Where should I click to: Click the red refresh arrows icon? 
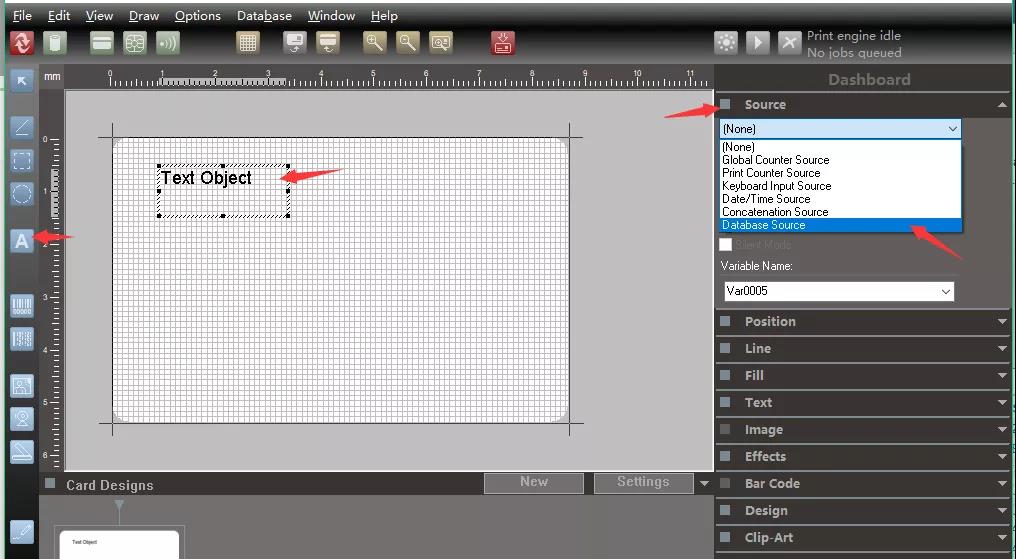[22, 43]
